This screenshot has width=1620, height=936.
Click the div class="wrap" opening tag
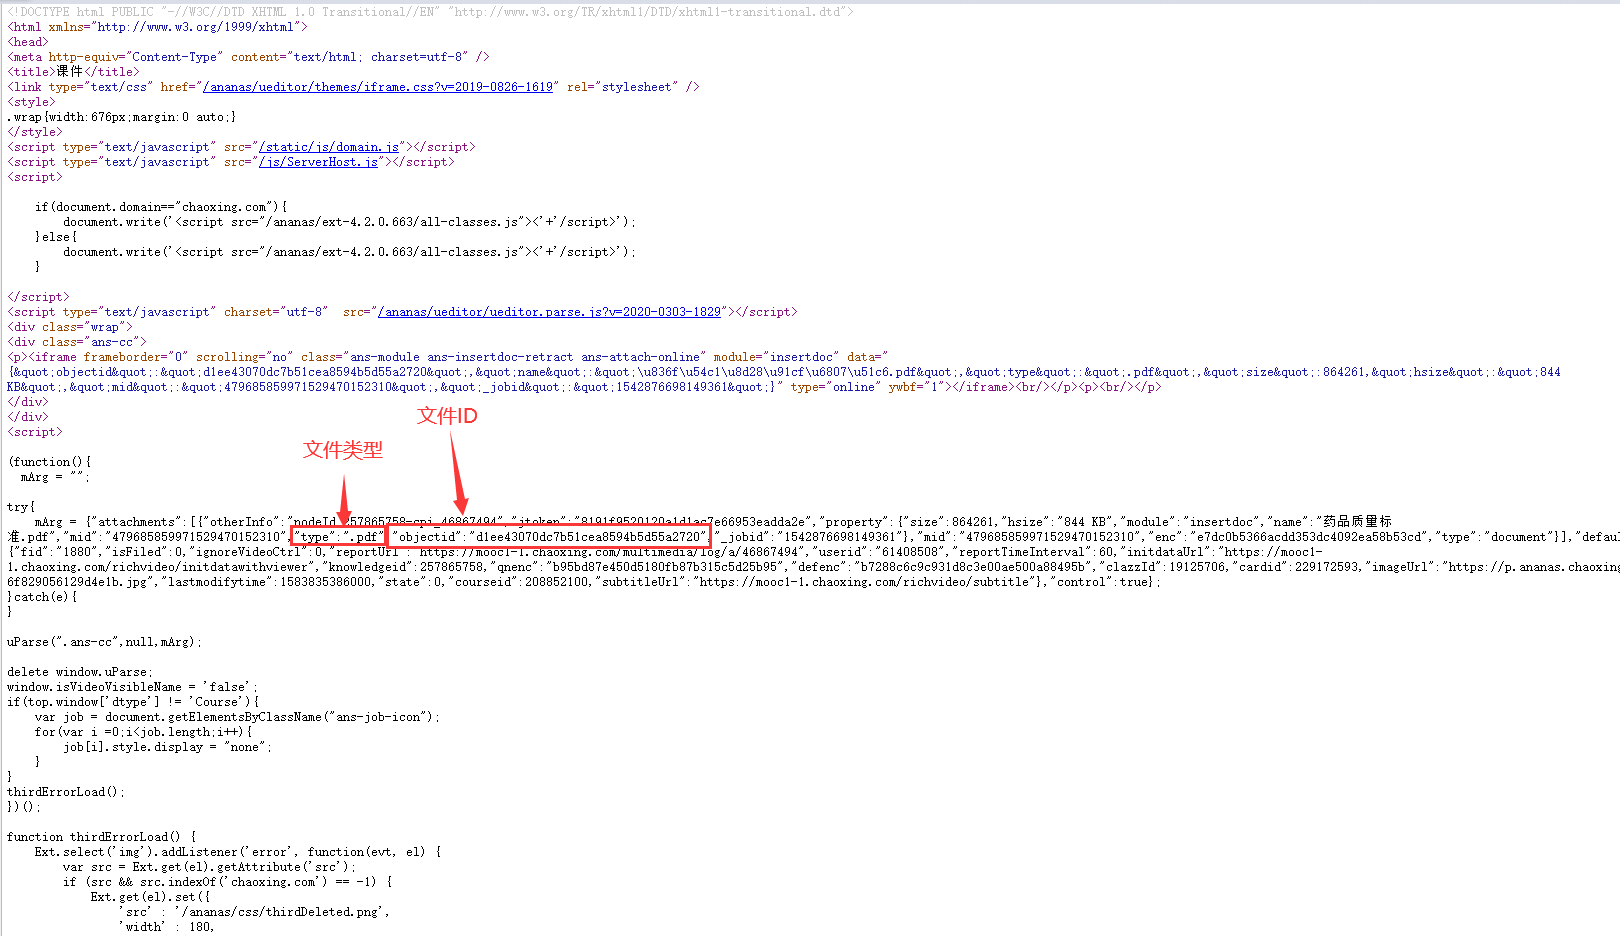coord(69,327)
